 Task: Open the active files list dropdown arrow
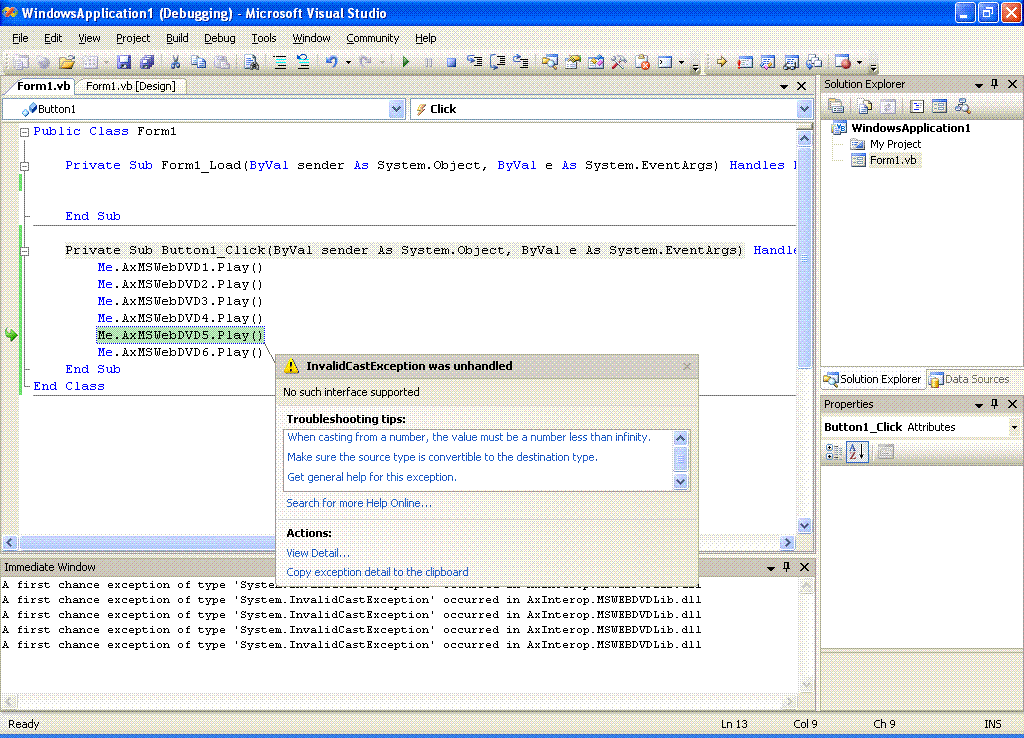point(784,86)
